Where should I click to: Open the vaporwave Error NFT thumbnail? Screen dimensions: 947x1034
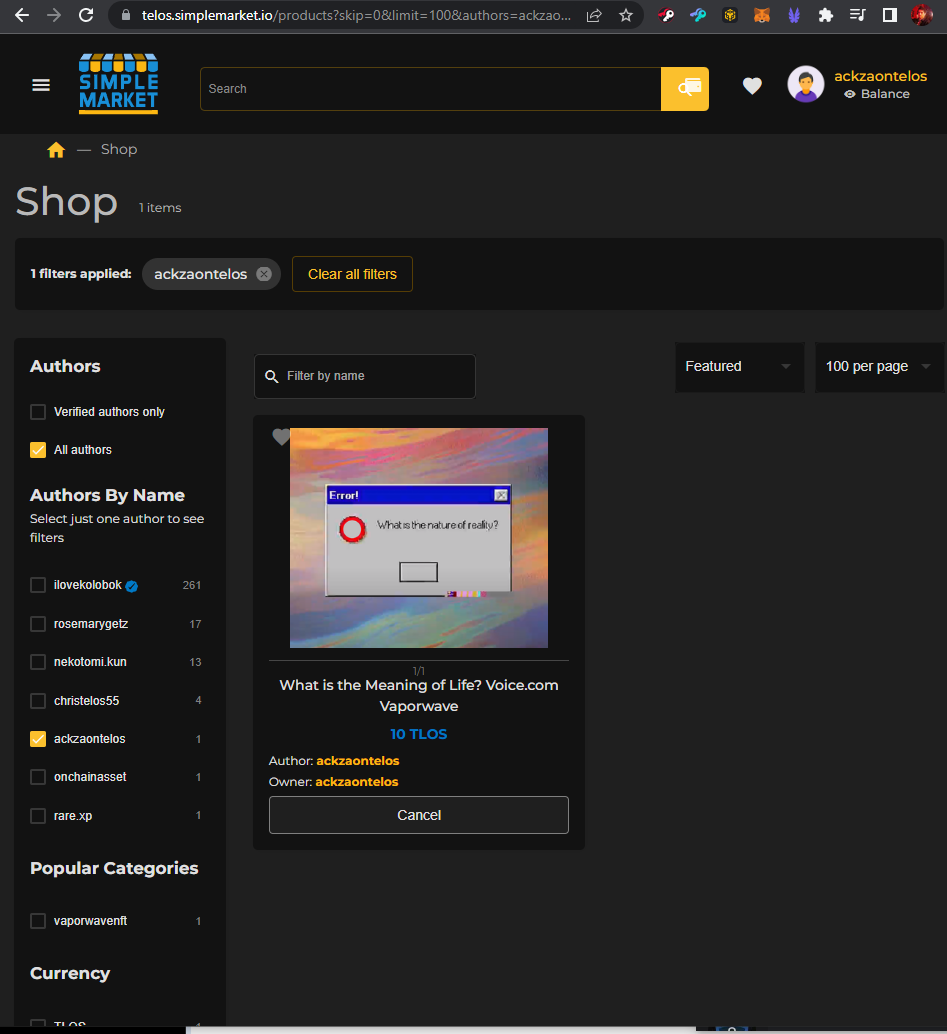(419, 538)
